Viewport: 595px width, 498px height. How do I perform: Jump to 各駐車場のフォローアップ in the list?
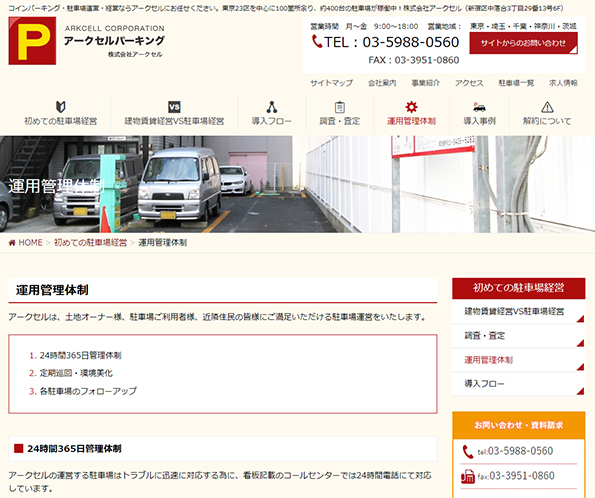click(x=88, y=391)
